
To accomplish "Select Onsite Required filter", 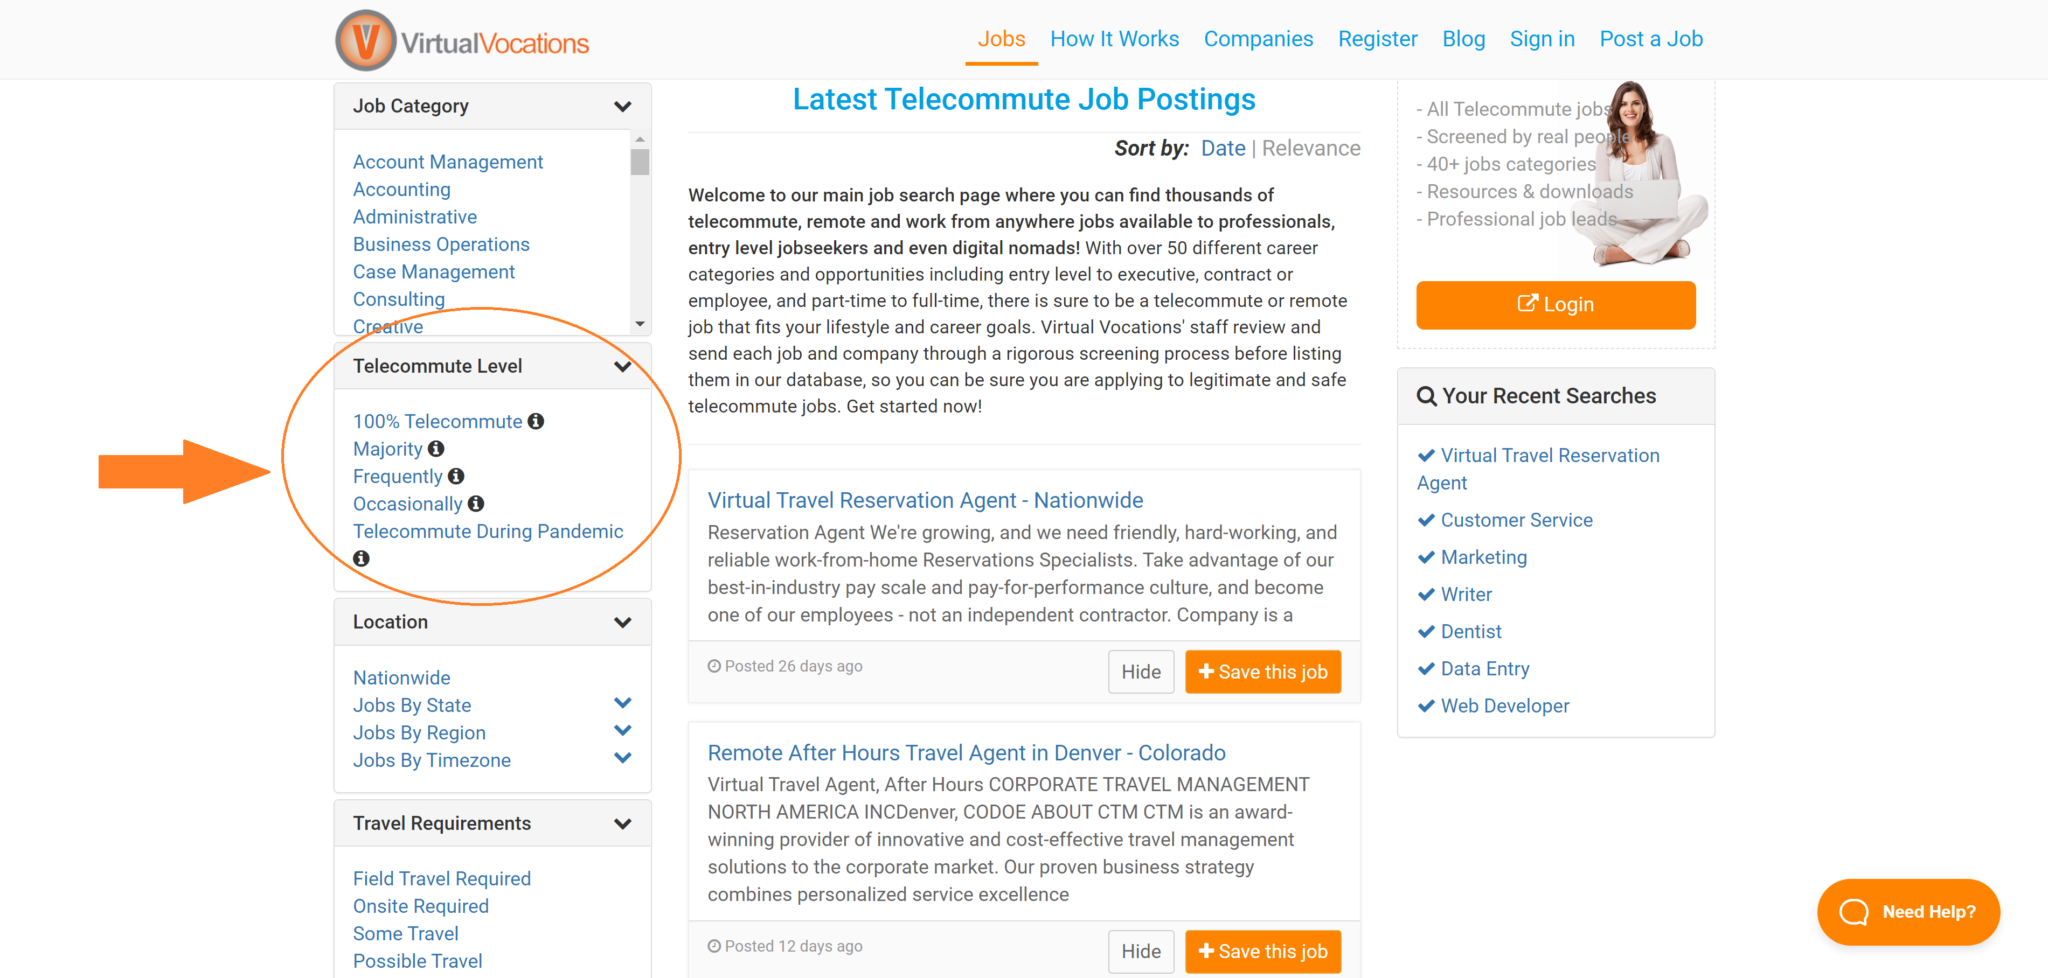I will tap(421, 906).
